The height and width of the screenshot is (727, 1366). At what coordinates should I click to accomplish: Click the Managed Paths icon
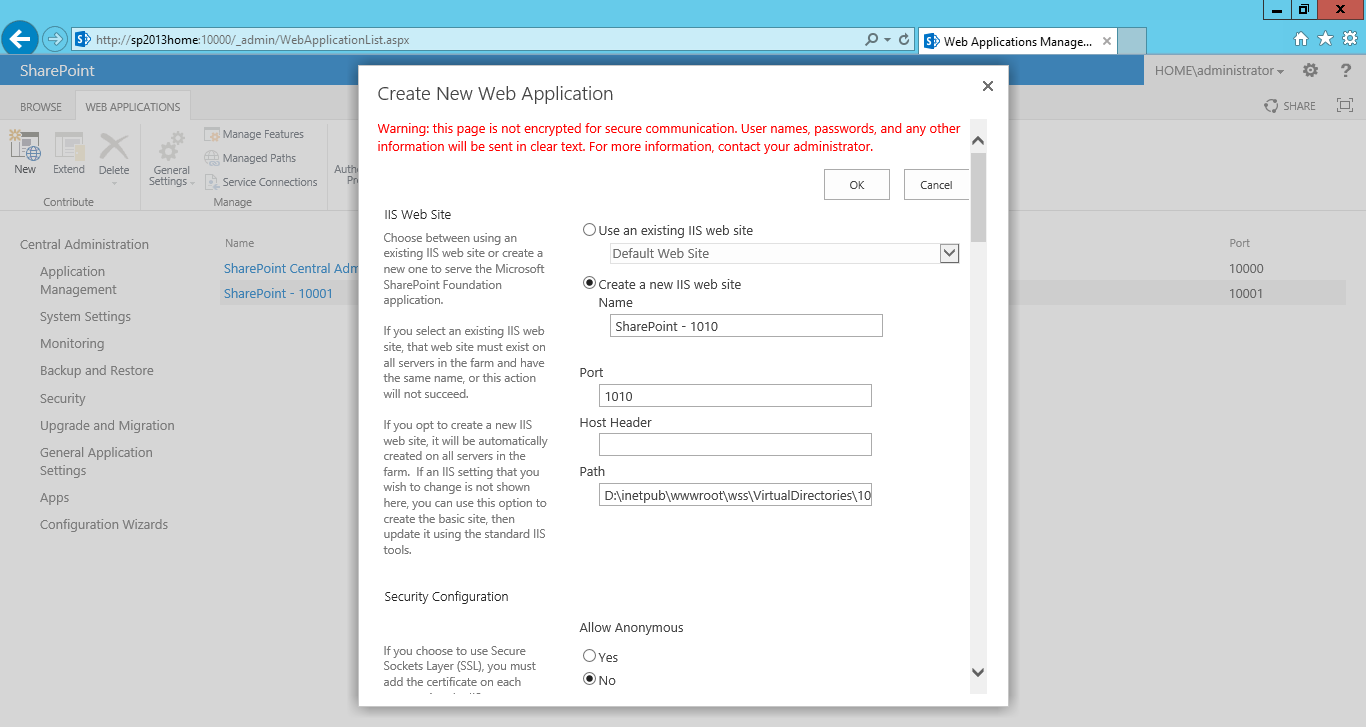click(212, 158)
